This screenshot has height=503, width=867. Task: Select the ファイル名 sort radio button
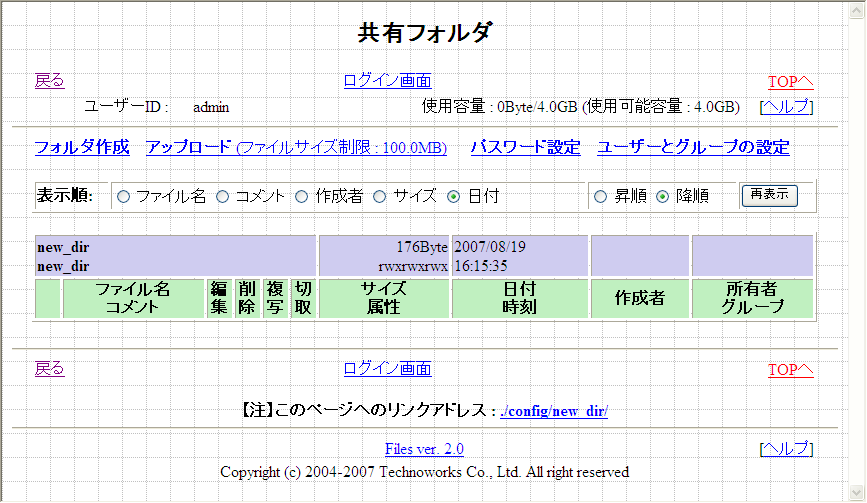pyautogui.click(x=124, y=197)
